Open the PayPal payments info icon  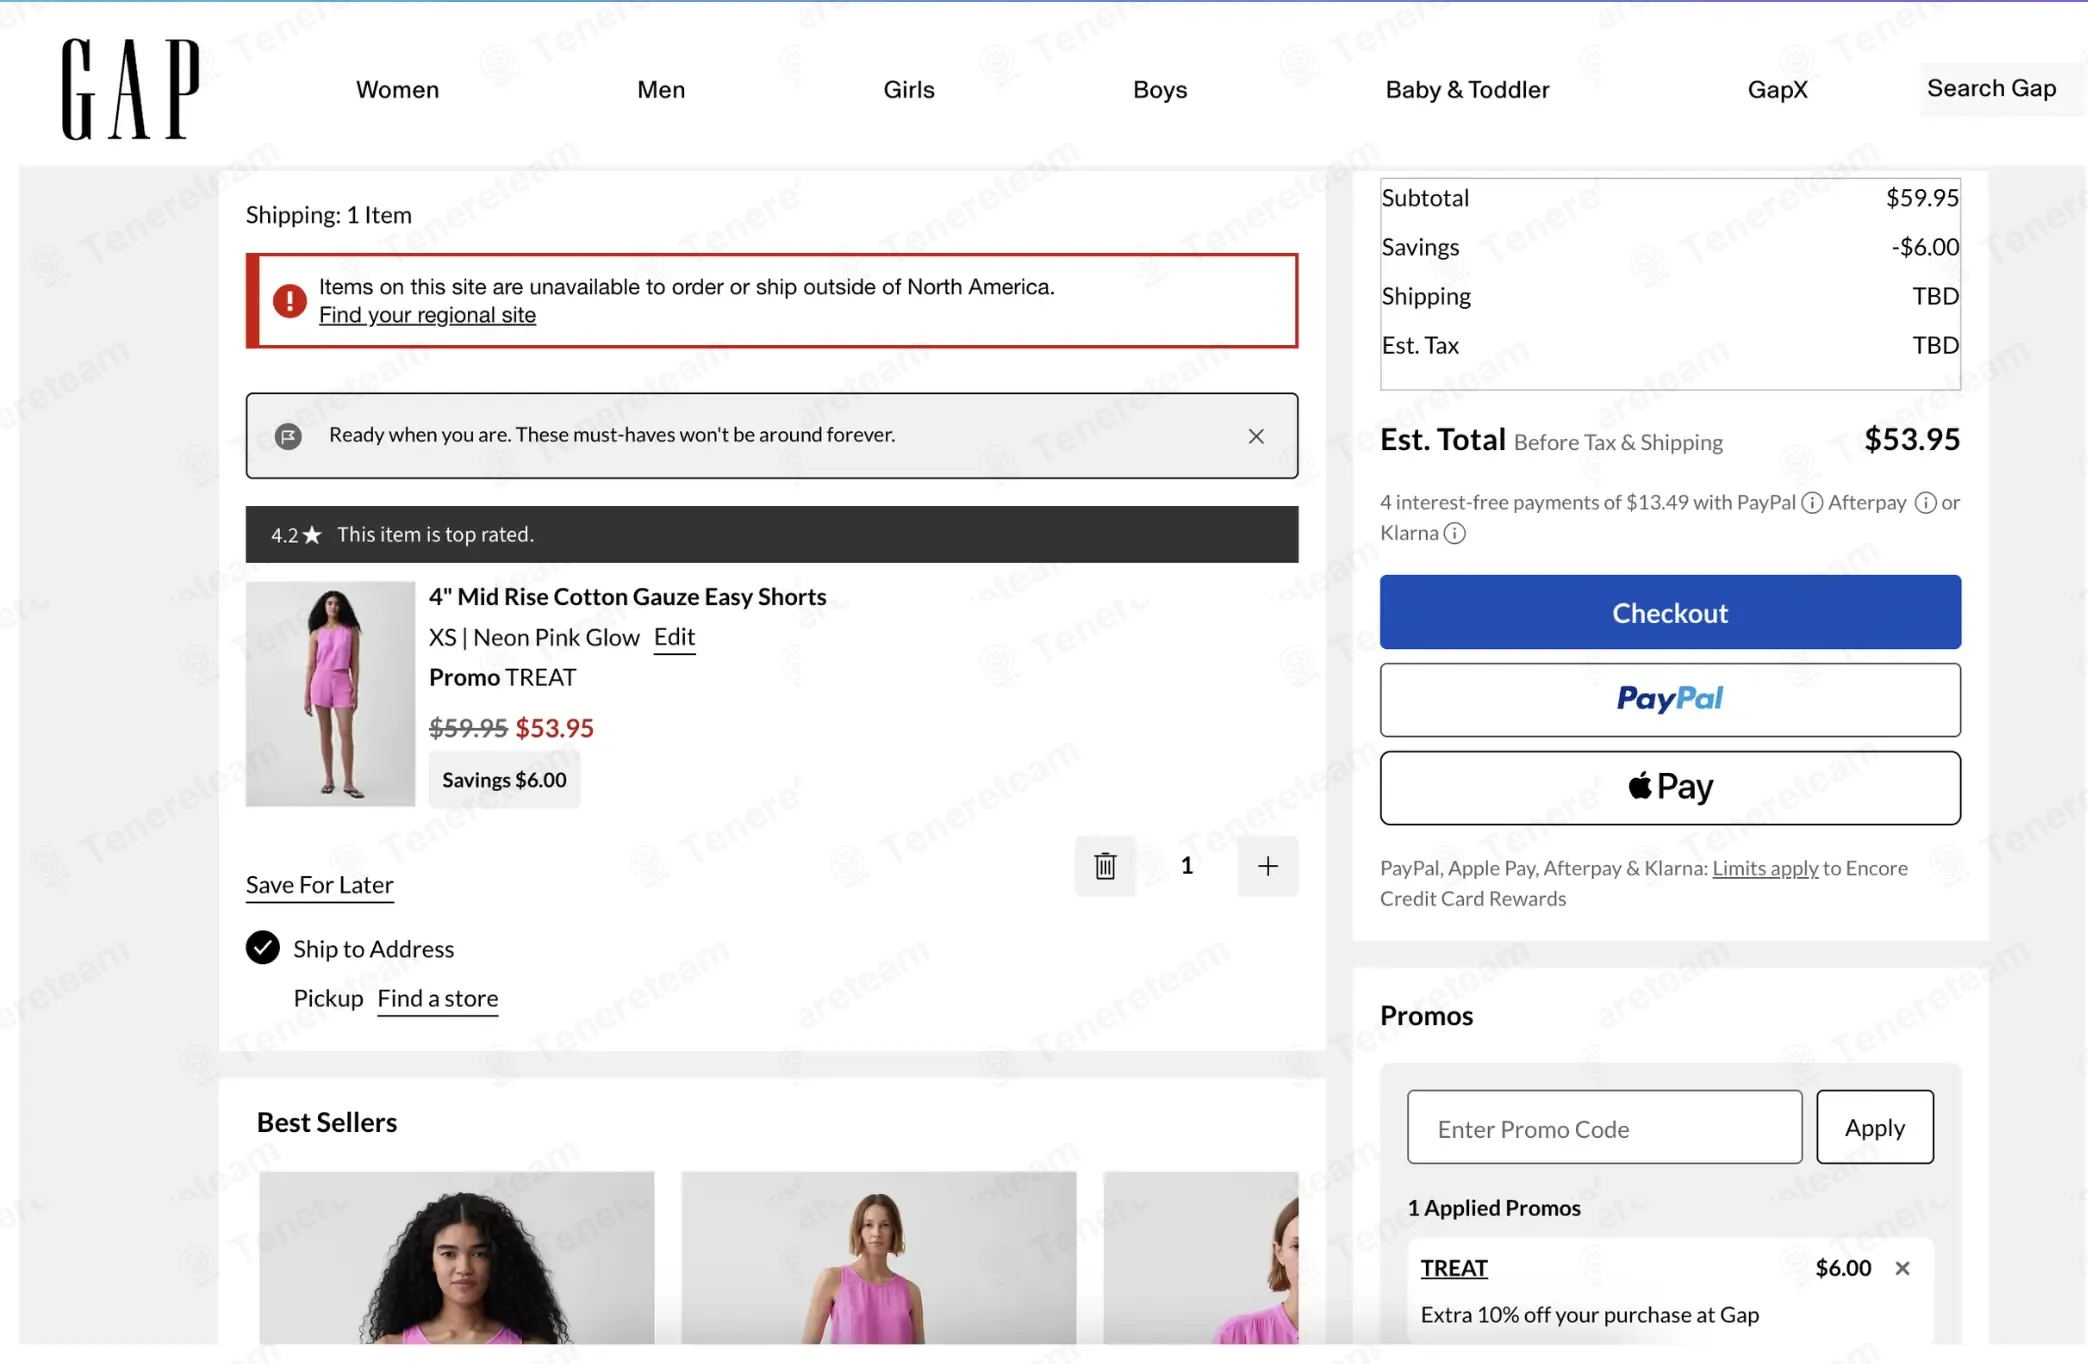(1812, 503)
